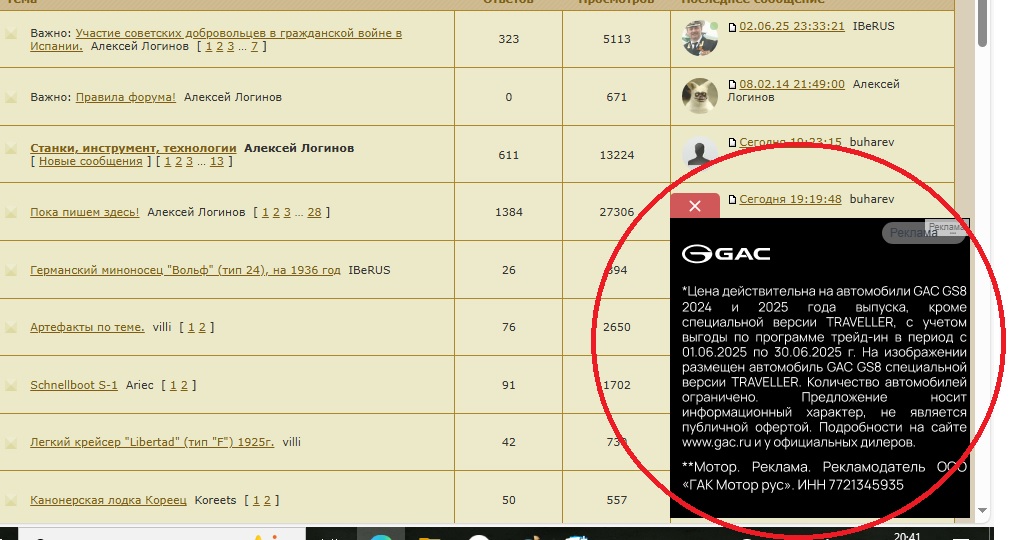Jump to page 3 of the Станки topic
Viewport: 1024px width, 540px height.
tap(189, 161)
